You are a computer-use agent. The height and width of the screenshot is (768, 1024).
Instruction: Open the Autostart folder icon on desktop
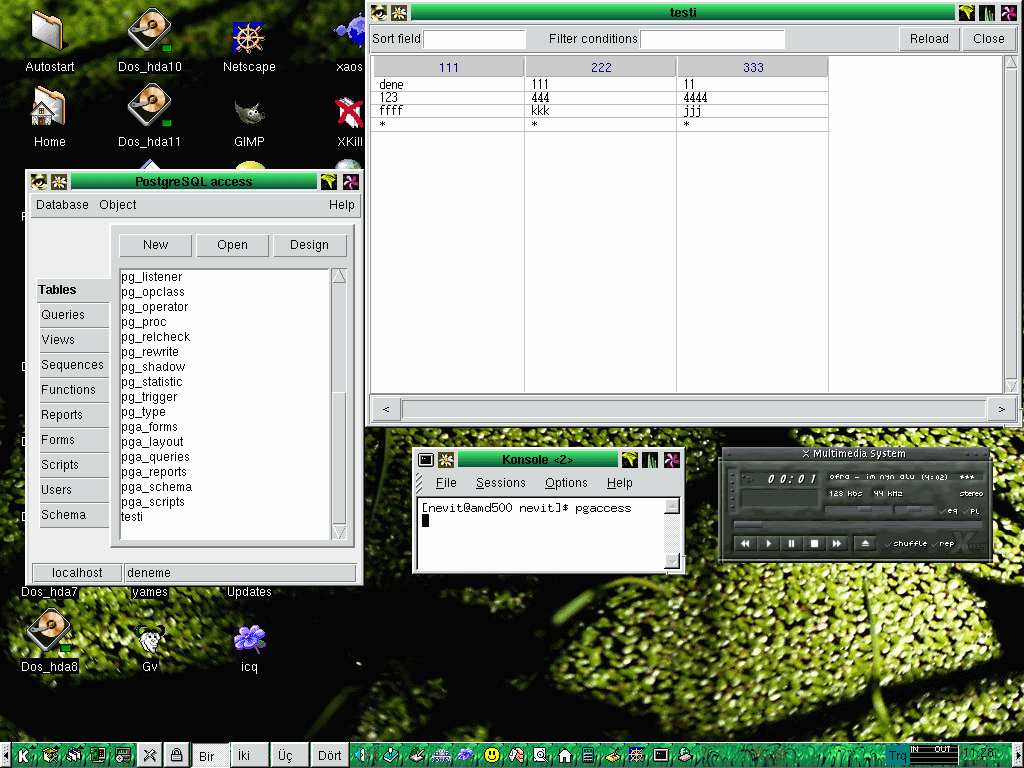tap(48, 31)
